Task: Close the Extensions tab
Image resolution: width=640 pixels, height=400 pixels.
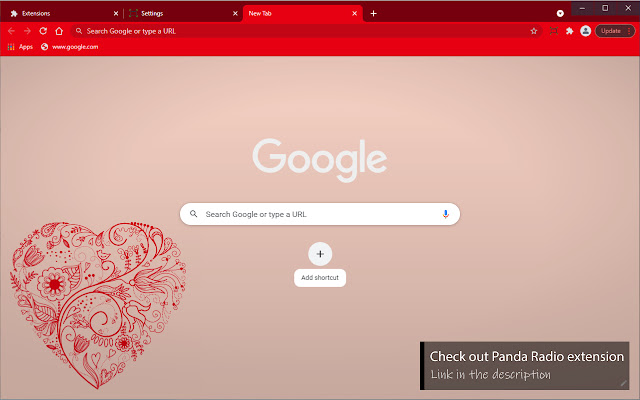Action: [116, 13]
